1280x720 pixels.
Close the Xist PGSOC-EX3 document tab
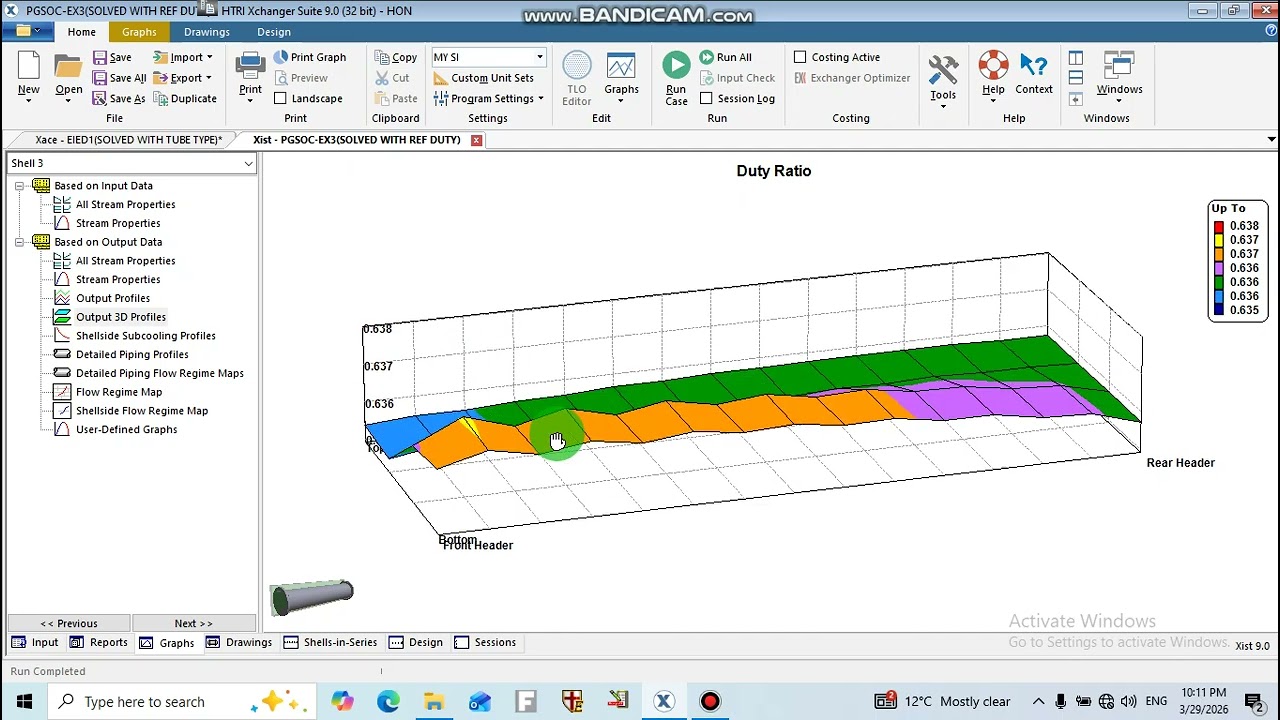pyautogui.click(x=476, y=140)
